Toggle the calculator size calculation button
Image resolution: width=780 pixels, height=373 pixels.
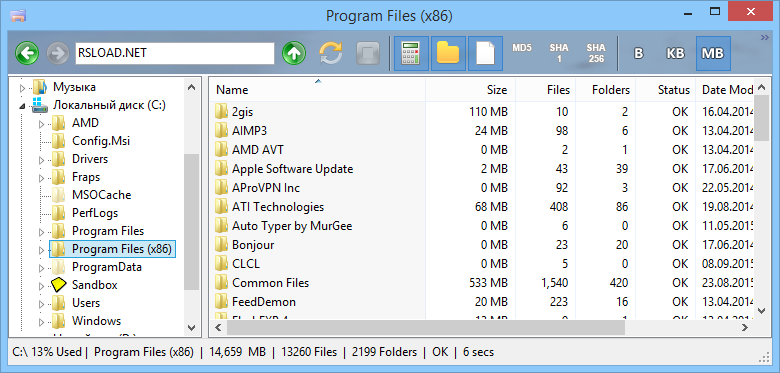(x=411, y=53)
